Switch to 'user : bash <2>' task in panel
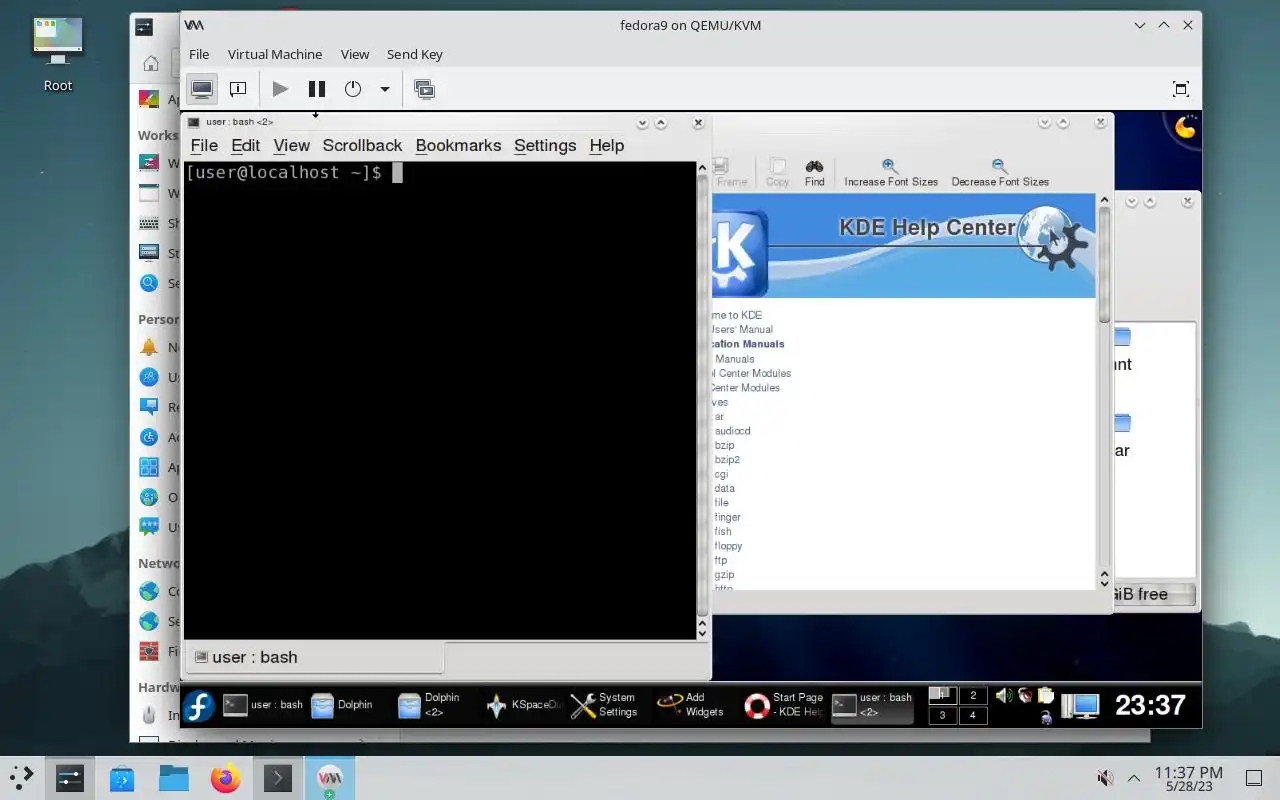The image size is (1280, 800). click(871, 705)
